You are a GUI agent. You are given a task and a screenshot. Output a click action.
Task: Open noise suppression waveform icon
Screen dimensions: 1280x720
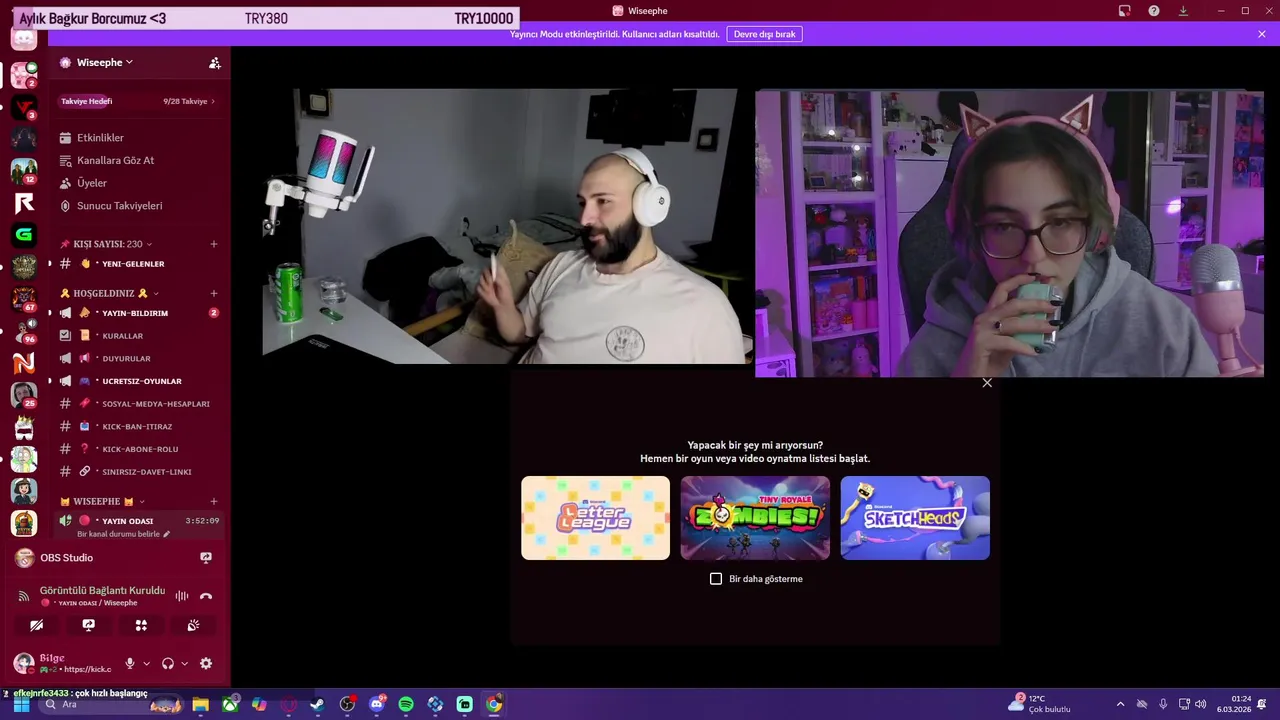pos(182,596)
